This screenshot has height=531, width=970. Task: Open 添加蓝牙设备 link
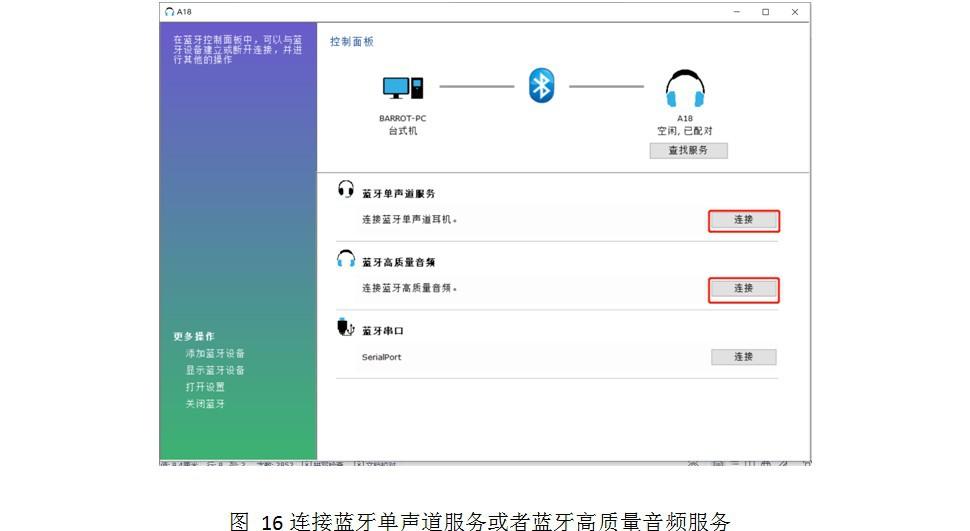215,354
